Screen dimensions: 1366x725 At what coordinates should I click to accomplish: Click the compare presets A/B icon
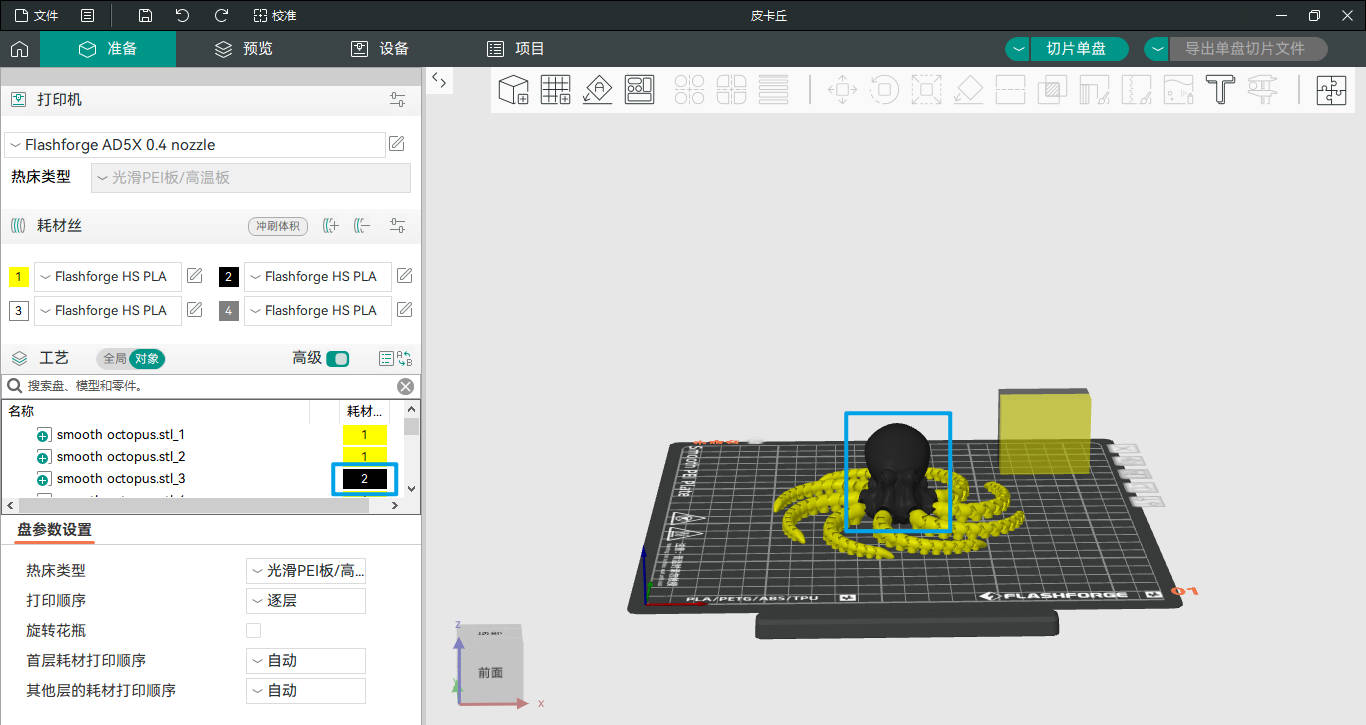[405, 359]
